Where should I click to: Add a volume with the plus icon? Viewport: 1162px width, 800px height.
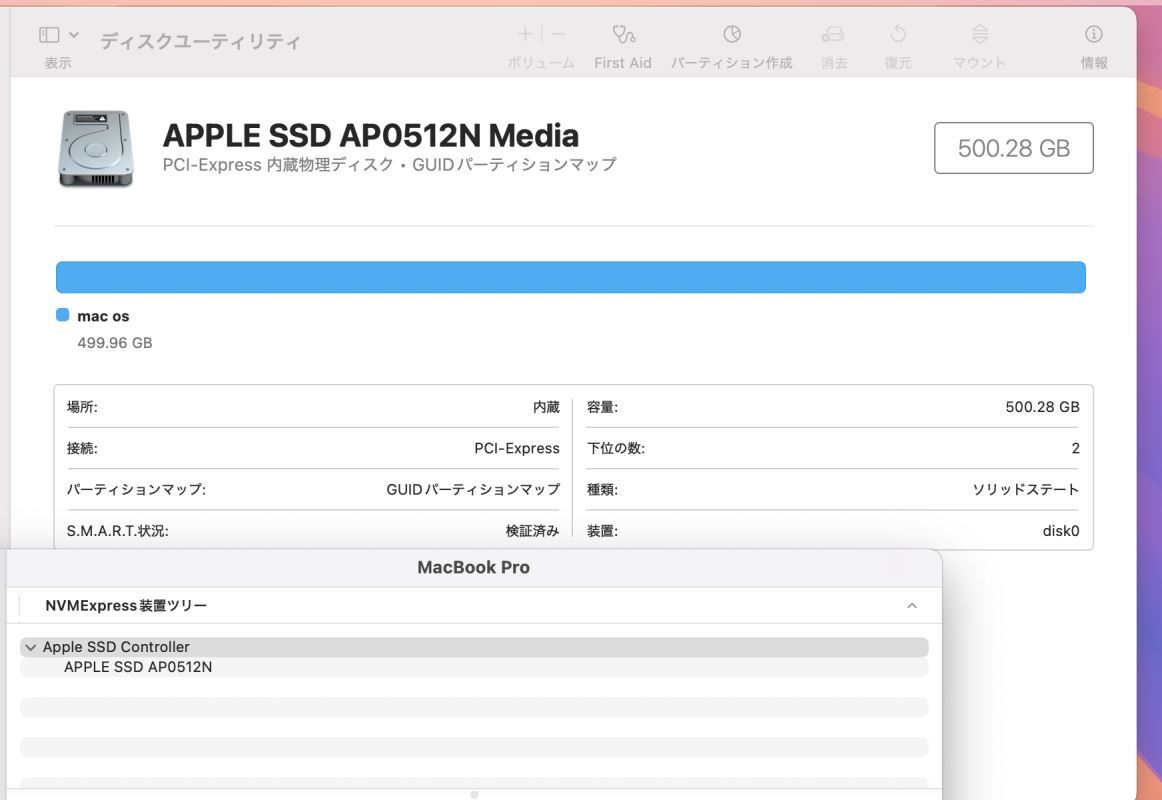click(525, 34)
